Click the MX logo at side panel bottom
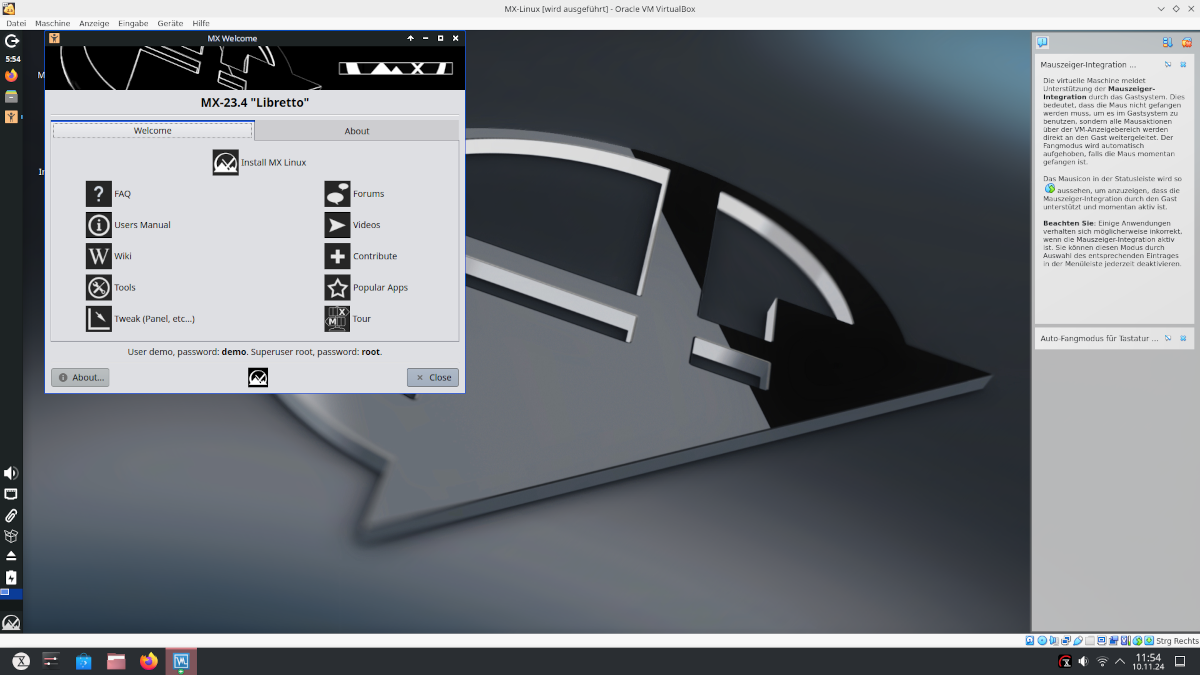This screenshot has height=675, width=1200. tap(11, 622)
